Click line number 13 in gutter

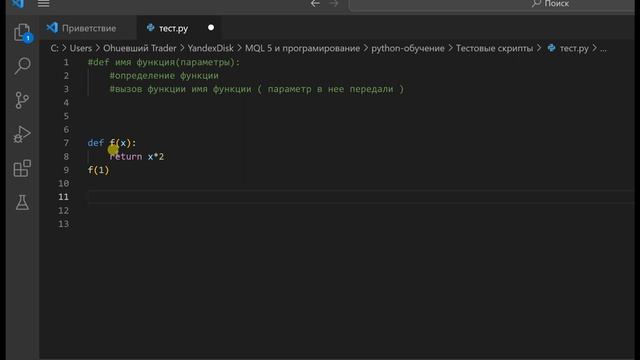tap(64, 224)
